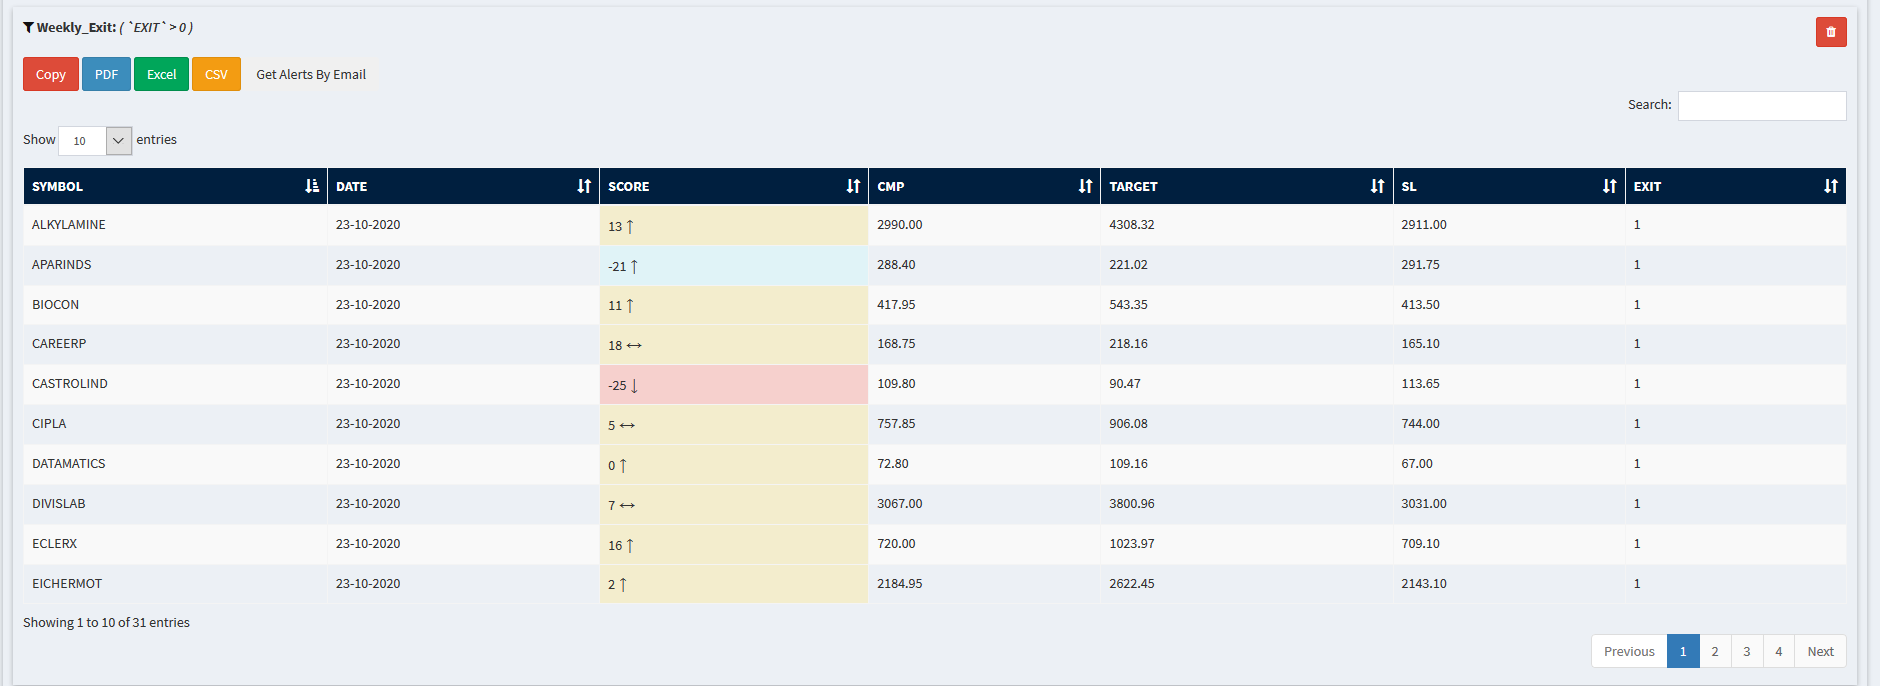Click the Copy export button
1880x686 pixels.
[51, 74]
